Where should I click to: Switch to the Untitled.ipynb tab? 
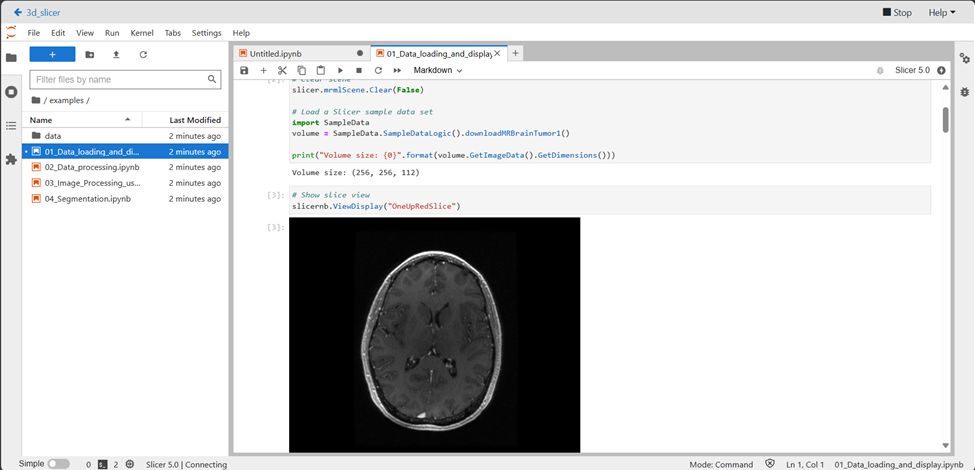coord(276,53)
